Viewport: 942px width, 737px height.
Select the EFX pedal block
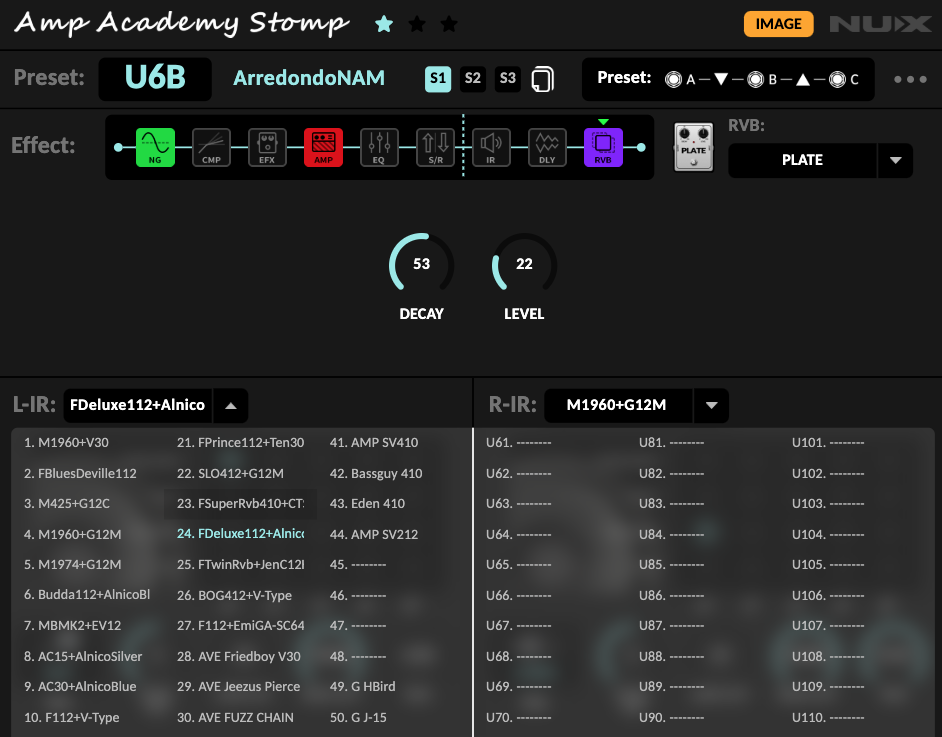click(267, 147)
